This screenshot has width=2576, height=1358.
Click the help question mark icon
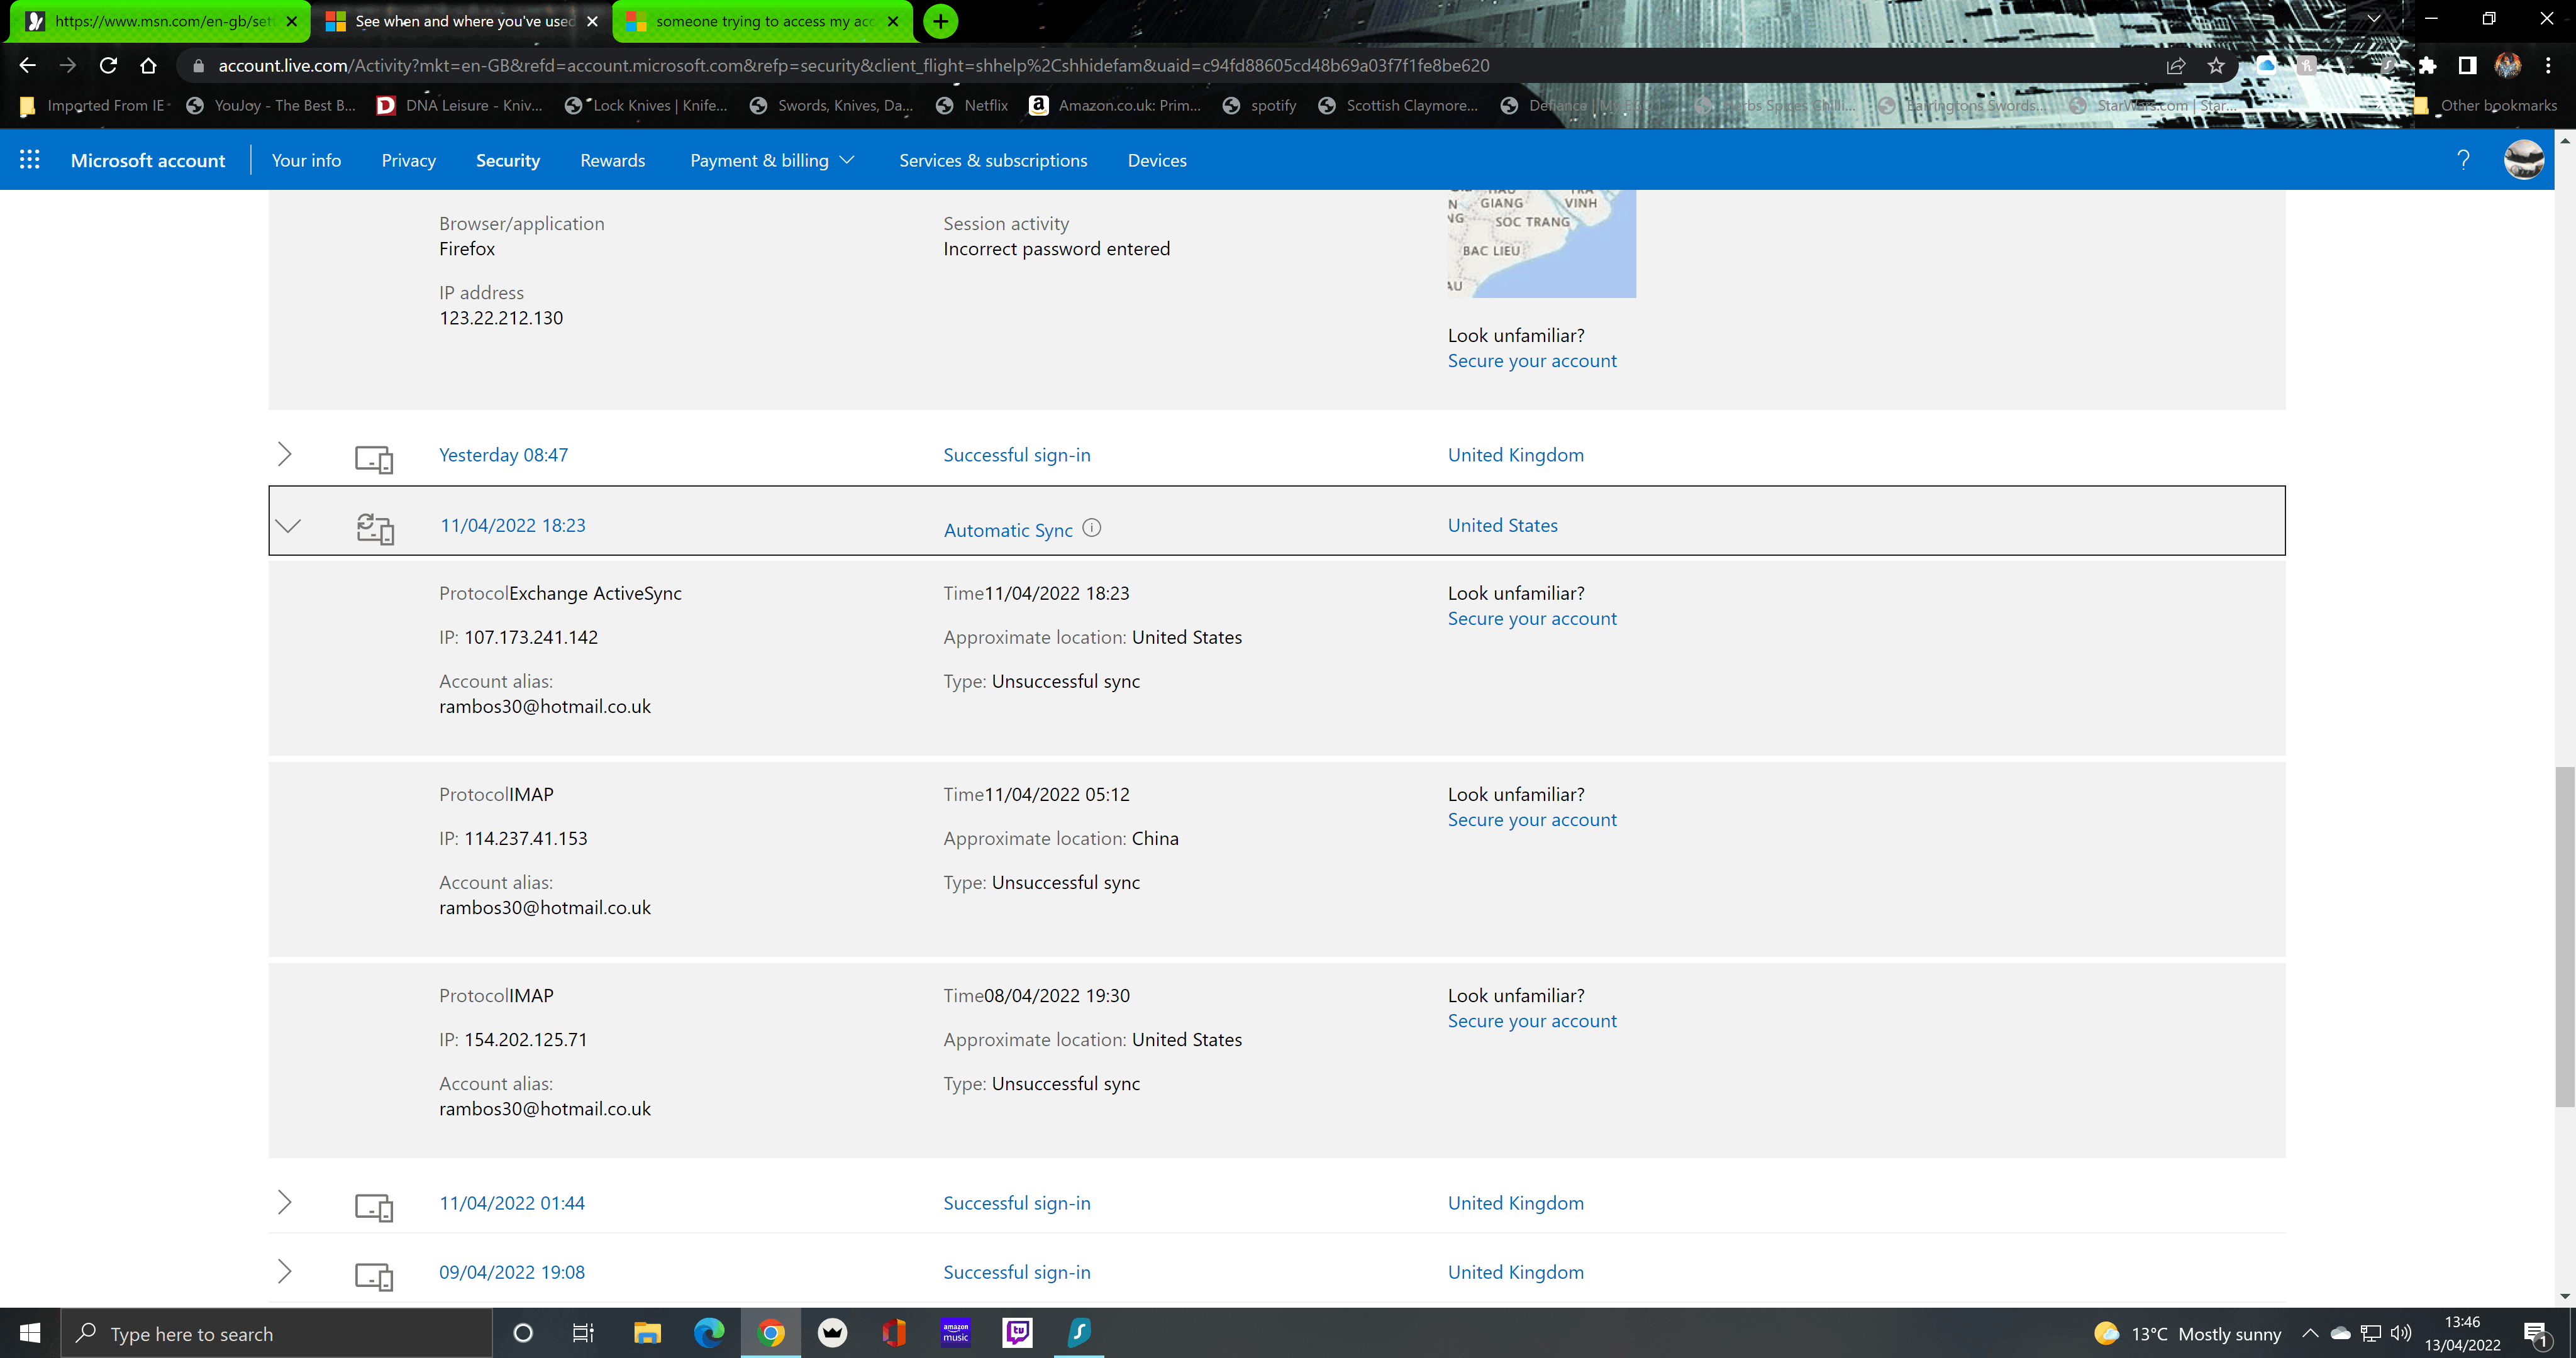click(2463, 160)
